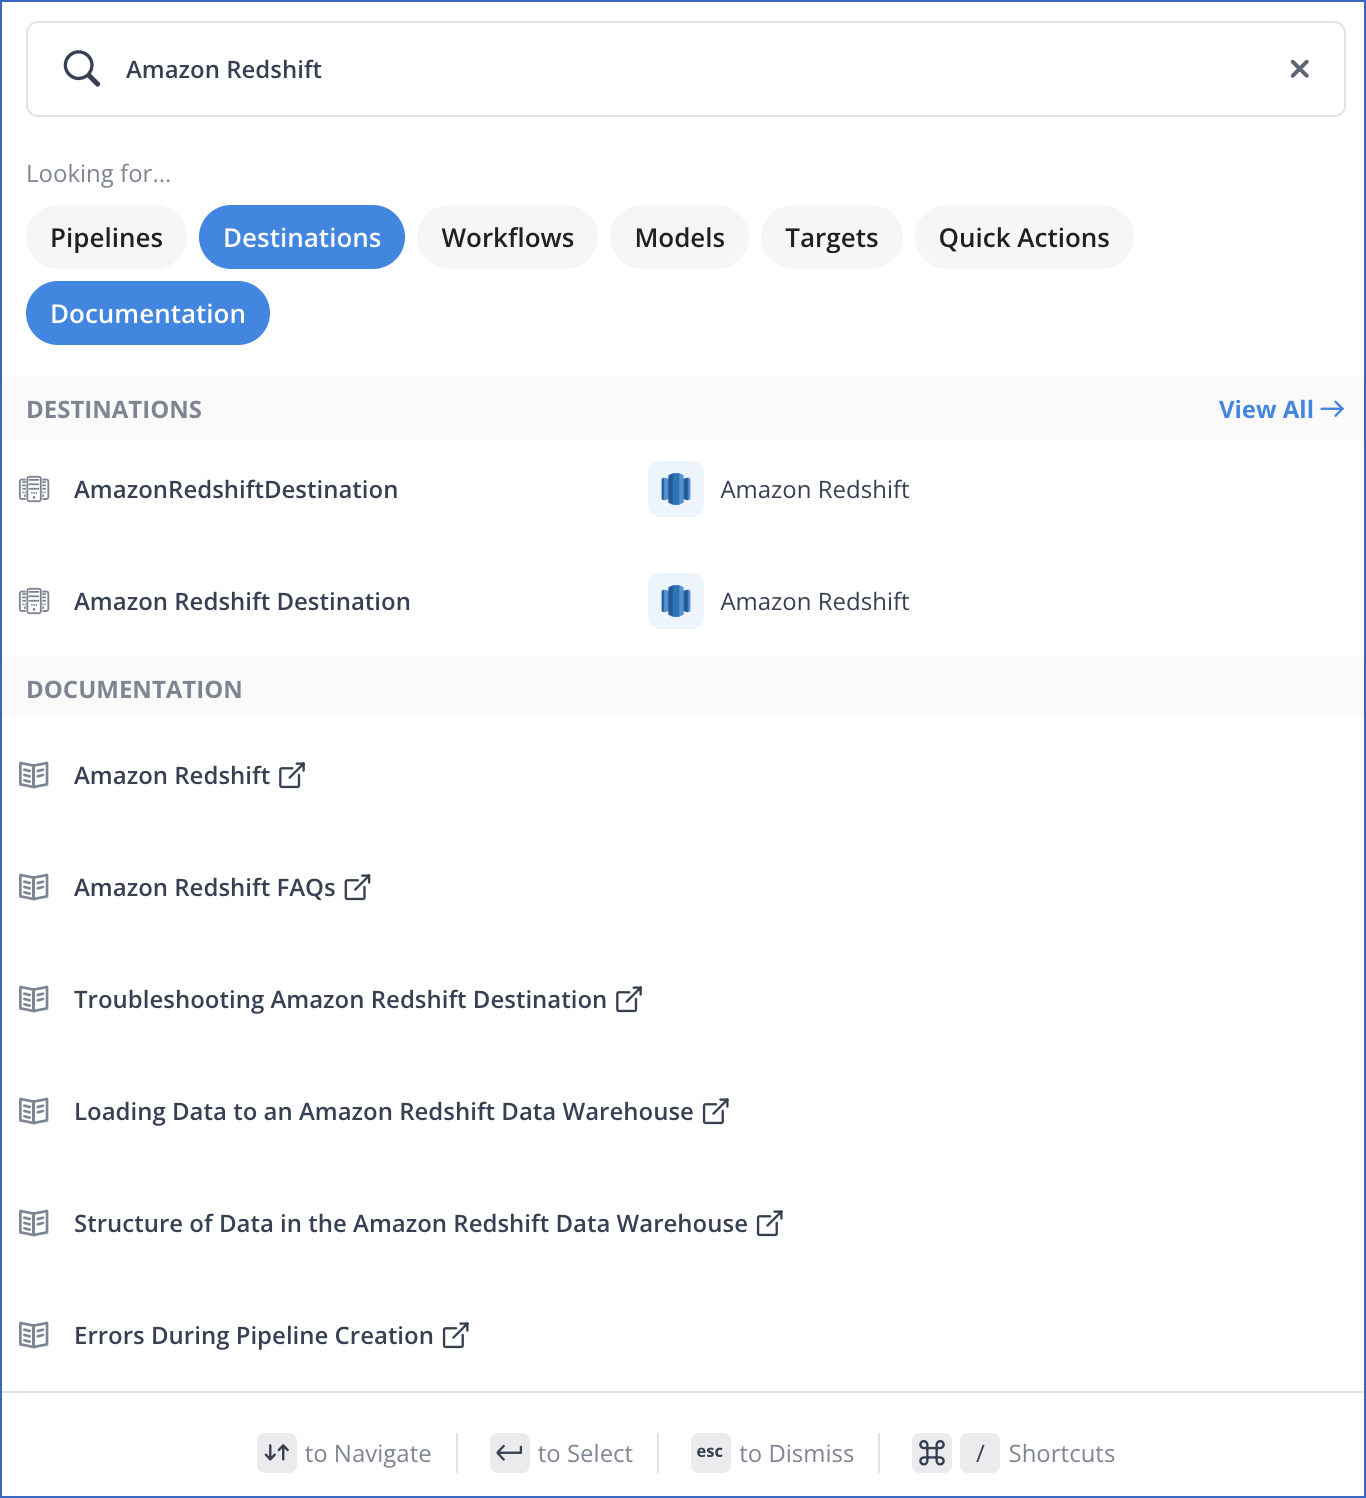The height and width of the screenshot is (1498, 1366).
Task: Click external link icon after Troubleshooting doc
Action: pyautogui.click(x=629, y=999)
